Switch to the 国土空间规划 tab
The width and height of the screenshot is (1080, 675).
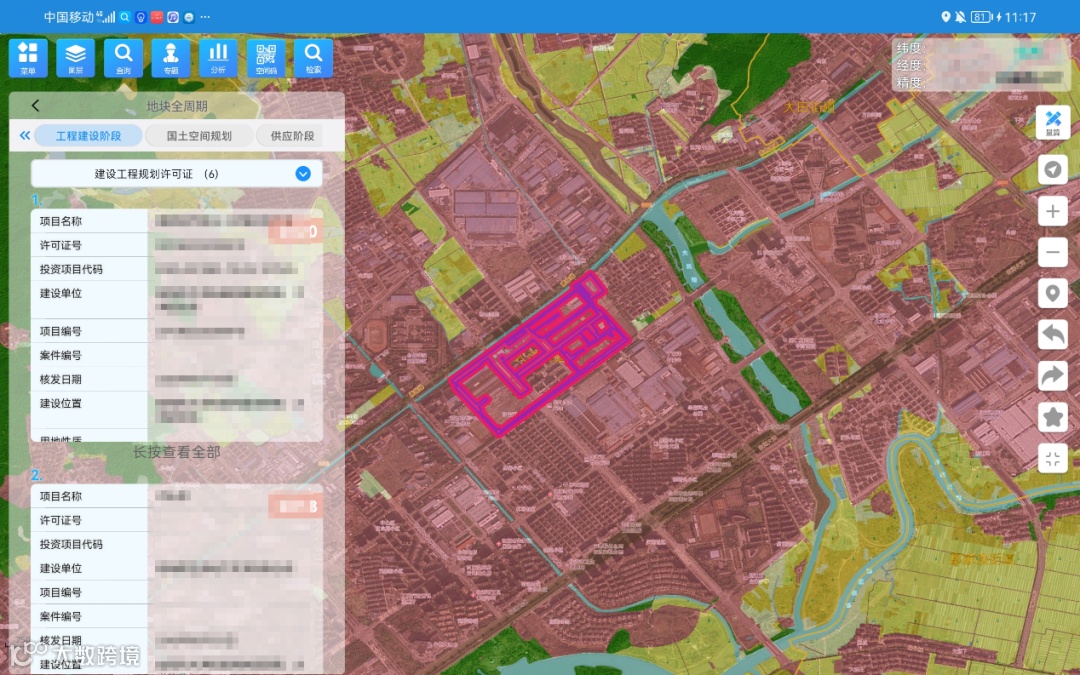[199, 136]
